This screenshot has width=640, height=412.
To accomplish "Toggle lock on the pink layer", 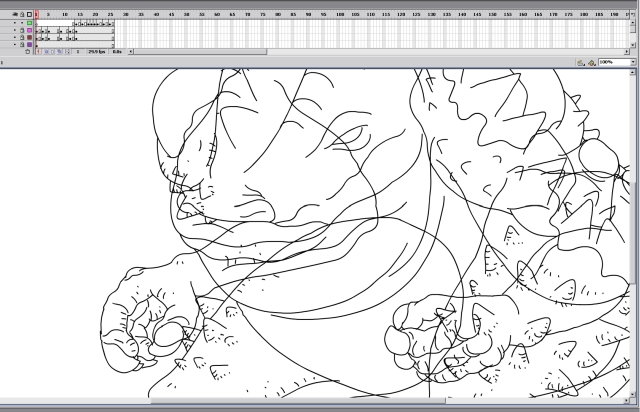I will 22,30.
